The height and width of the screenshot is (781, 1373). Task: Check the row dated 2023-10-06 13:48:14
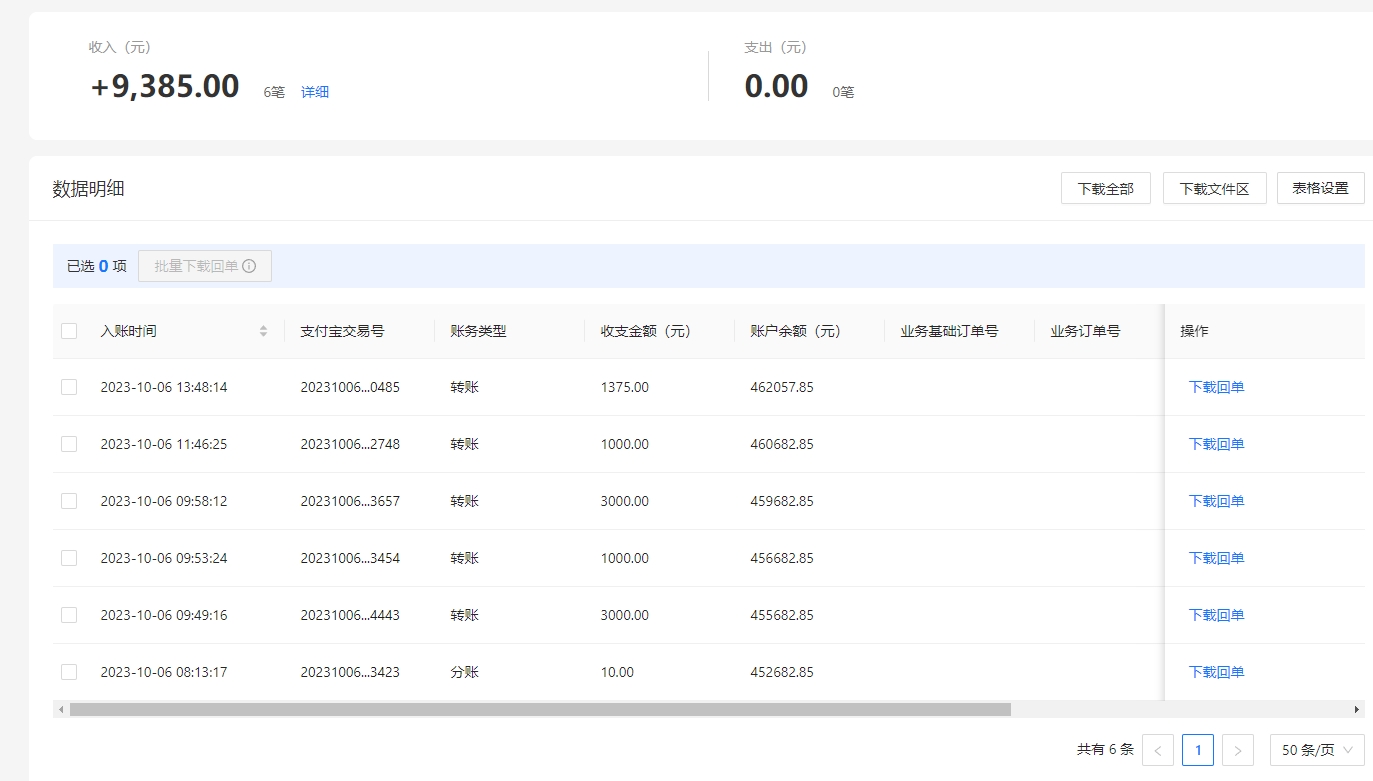click(69, 387)
